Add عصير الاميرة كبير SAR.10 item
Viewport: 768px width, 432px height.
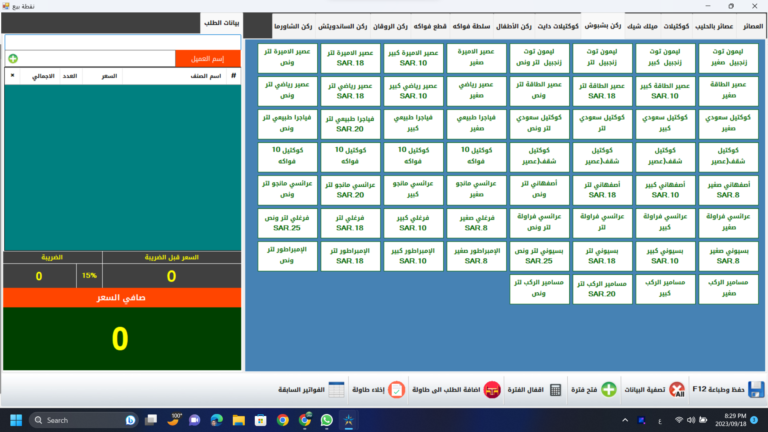(x=414, y=58)
